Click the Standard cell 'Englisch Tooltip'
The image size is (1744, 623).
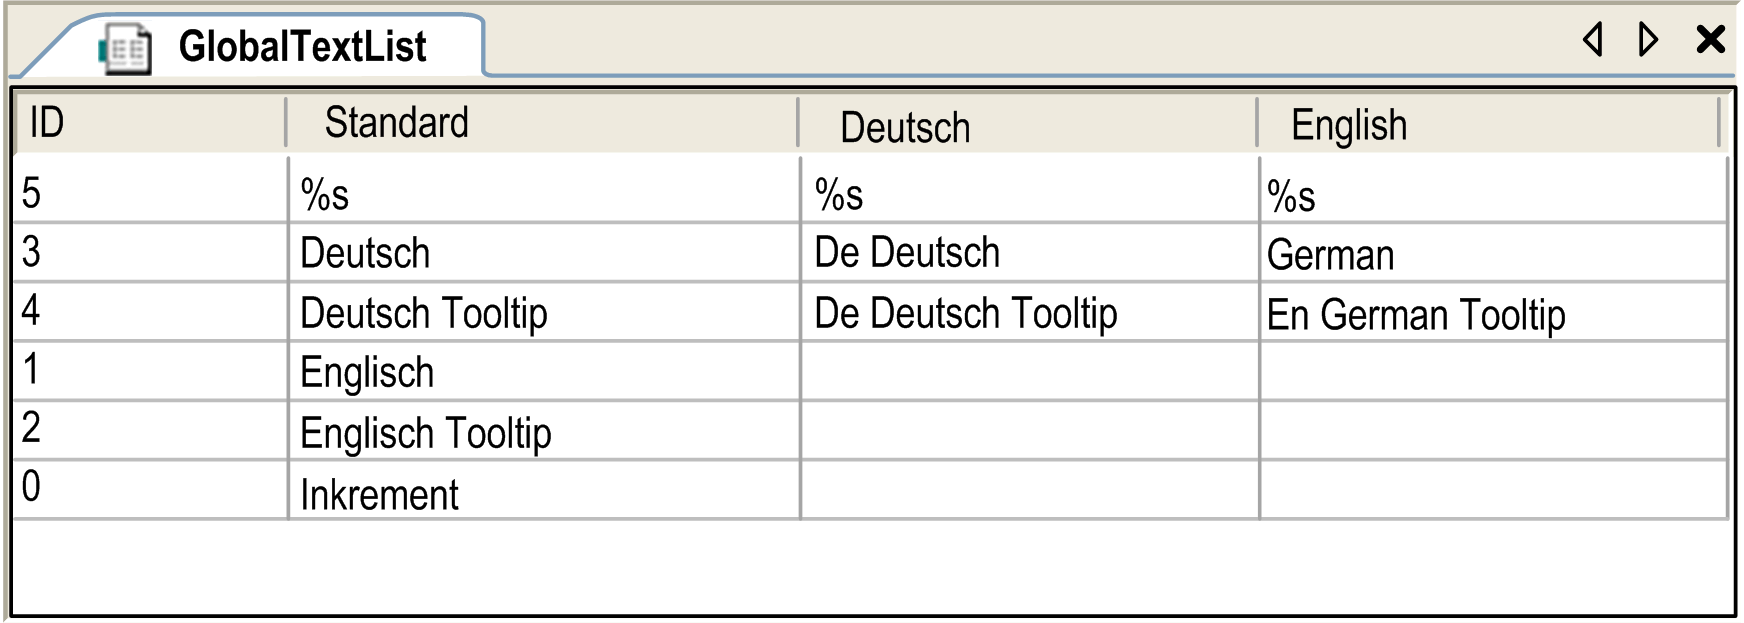(544, 432)
